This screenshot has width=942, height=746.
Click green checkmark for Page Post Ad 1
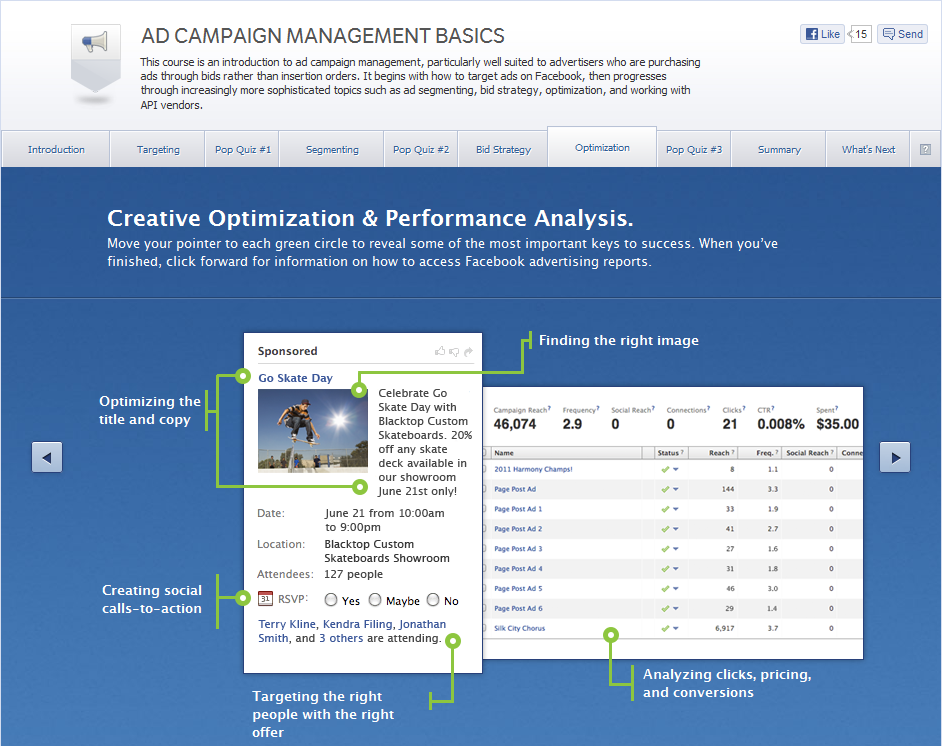click(x=665, y=509)
